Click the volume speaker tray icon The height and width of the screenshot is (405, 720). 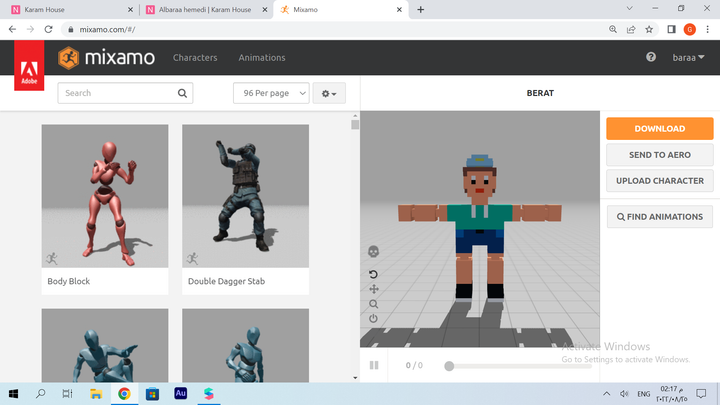coord(624,394)
